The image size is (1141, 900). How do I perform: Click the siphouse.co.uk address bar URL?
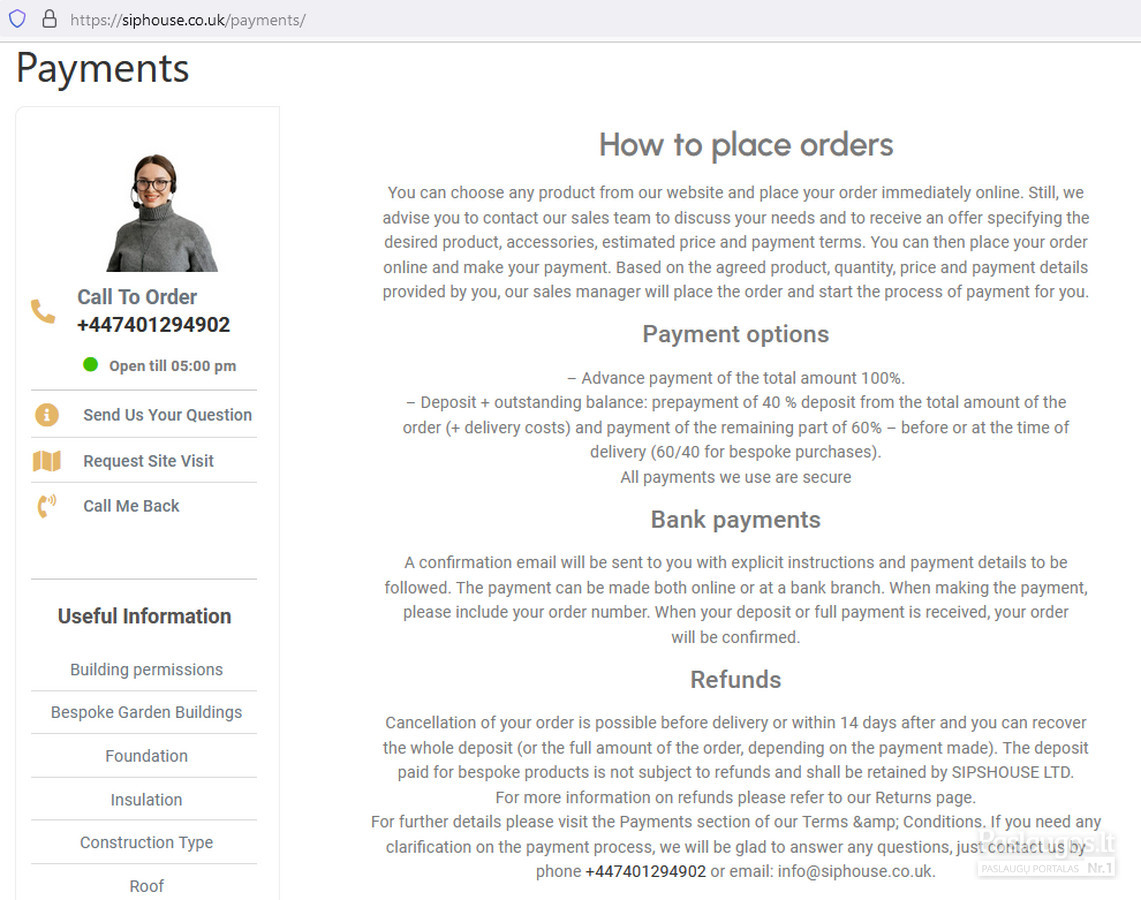[x=188, y=20]
